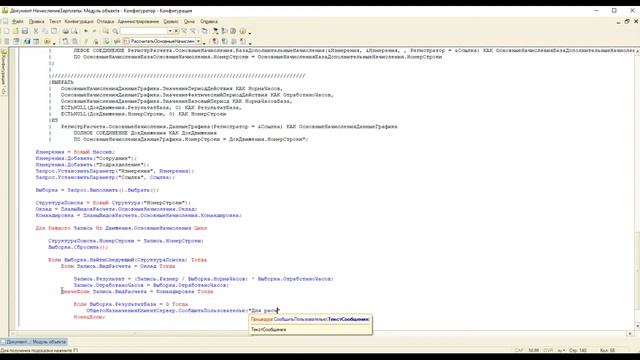Click the Print preview toolbar icon
The width and height of the screenshot is (640, 360).
(x=74, y=31)
